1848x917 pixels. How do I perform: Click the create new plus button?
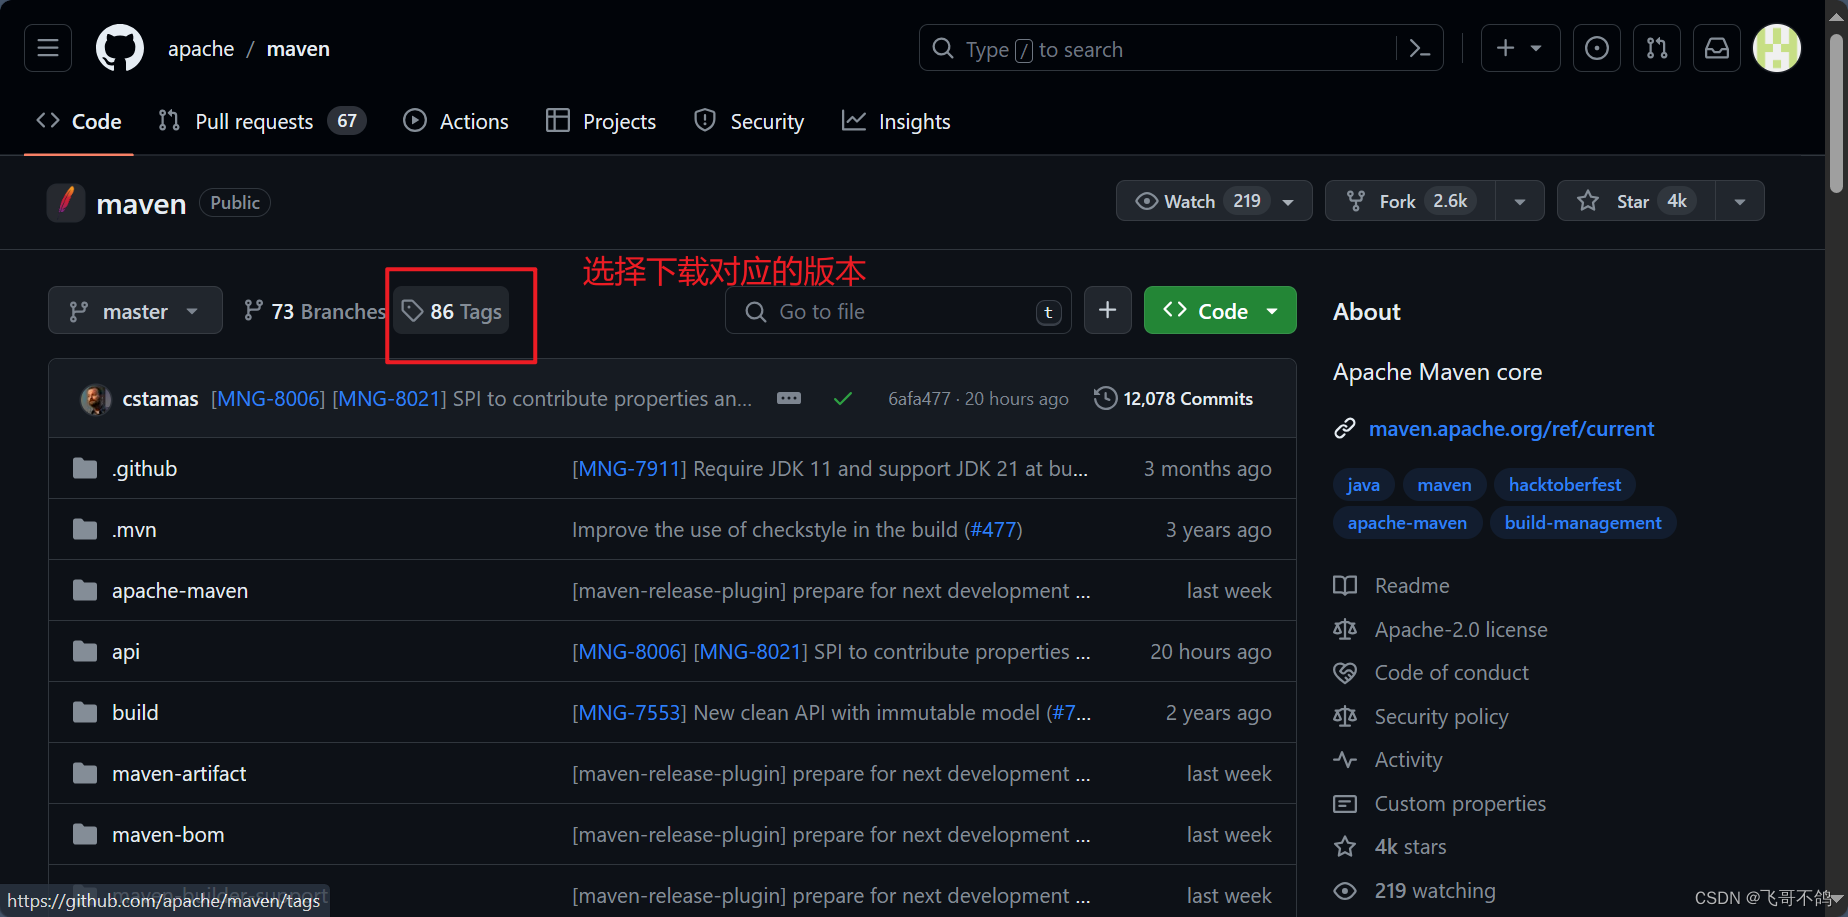coord(1520,48)
